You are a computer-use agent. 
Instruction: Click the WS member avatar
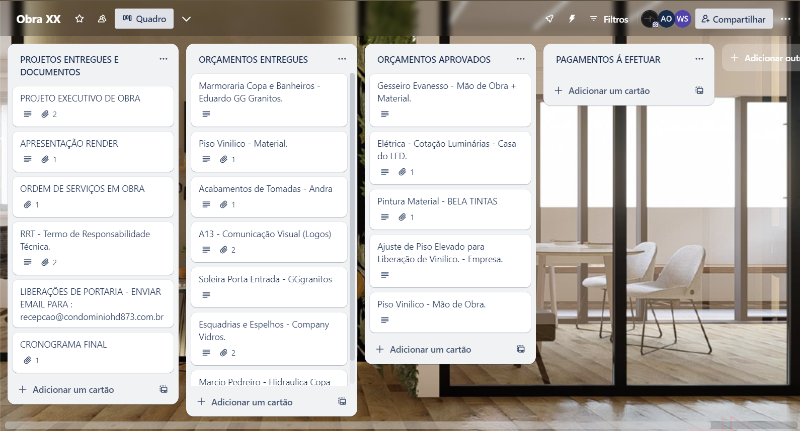point(682,19)
